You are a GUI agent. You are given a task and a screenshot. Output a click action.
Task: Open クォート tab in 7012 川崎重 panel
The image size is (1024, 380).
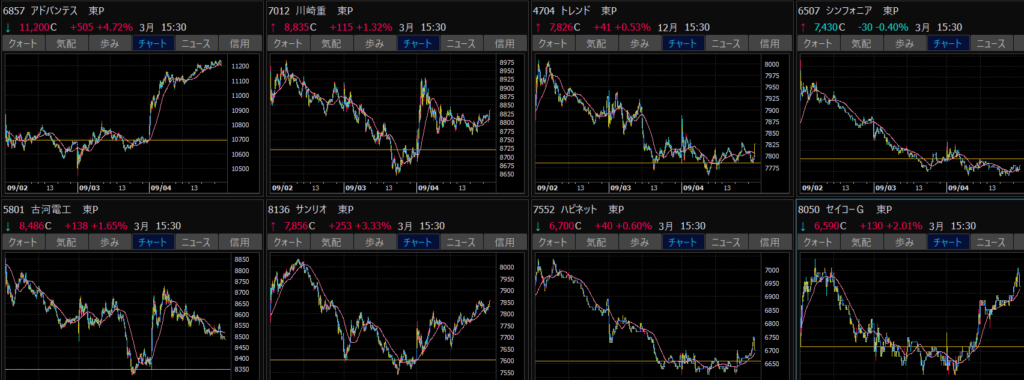pos(289,44)
